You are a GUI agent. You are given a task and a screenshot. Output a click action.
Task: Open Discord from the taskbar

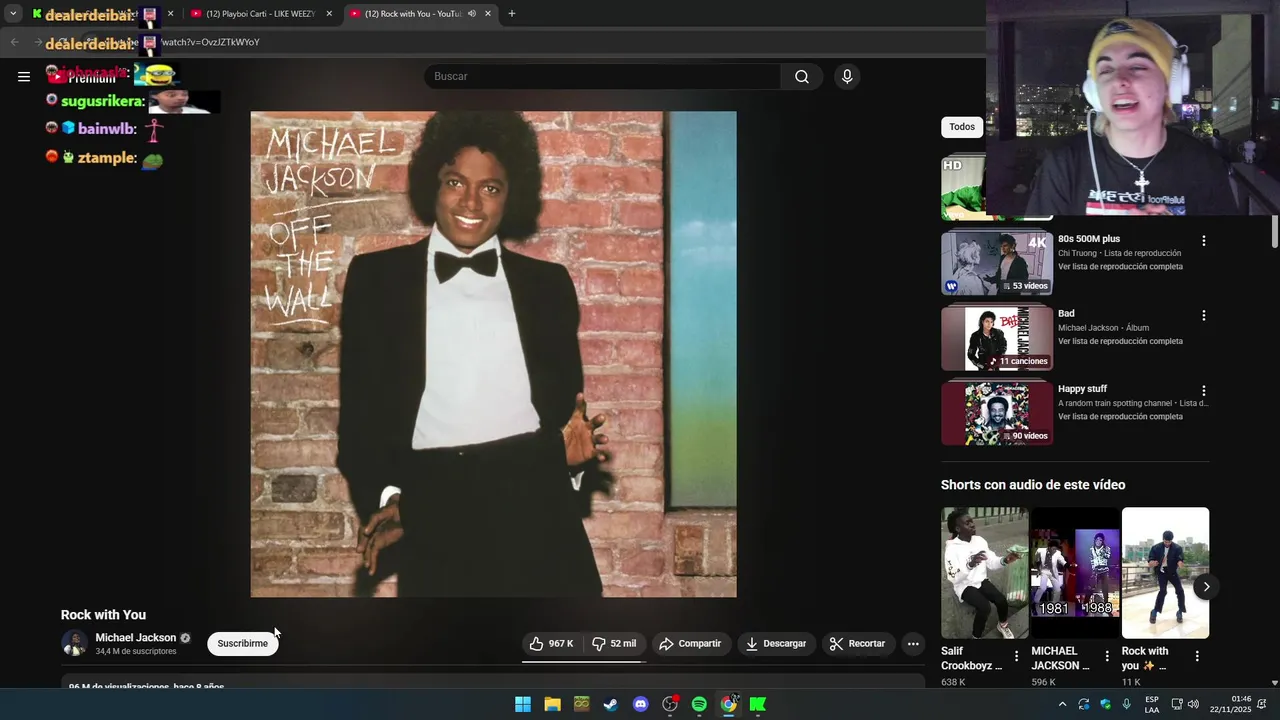click(x=641, y=704)
